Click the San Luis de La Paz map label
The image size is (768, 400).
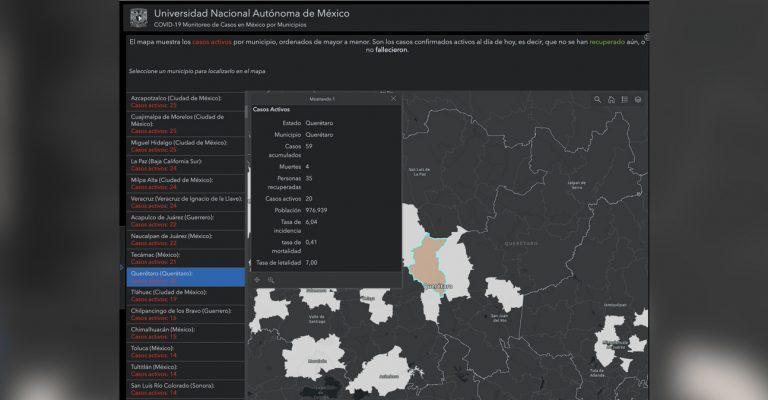click(x=419, y=172)
